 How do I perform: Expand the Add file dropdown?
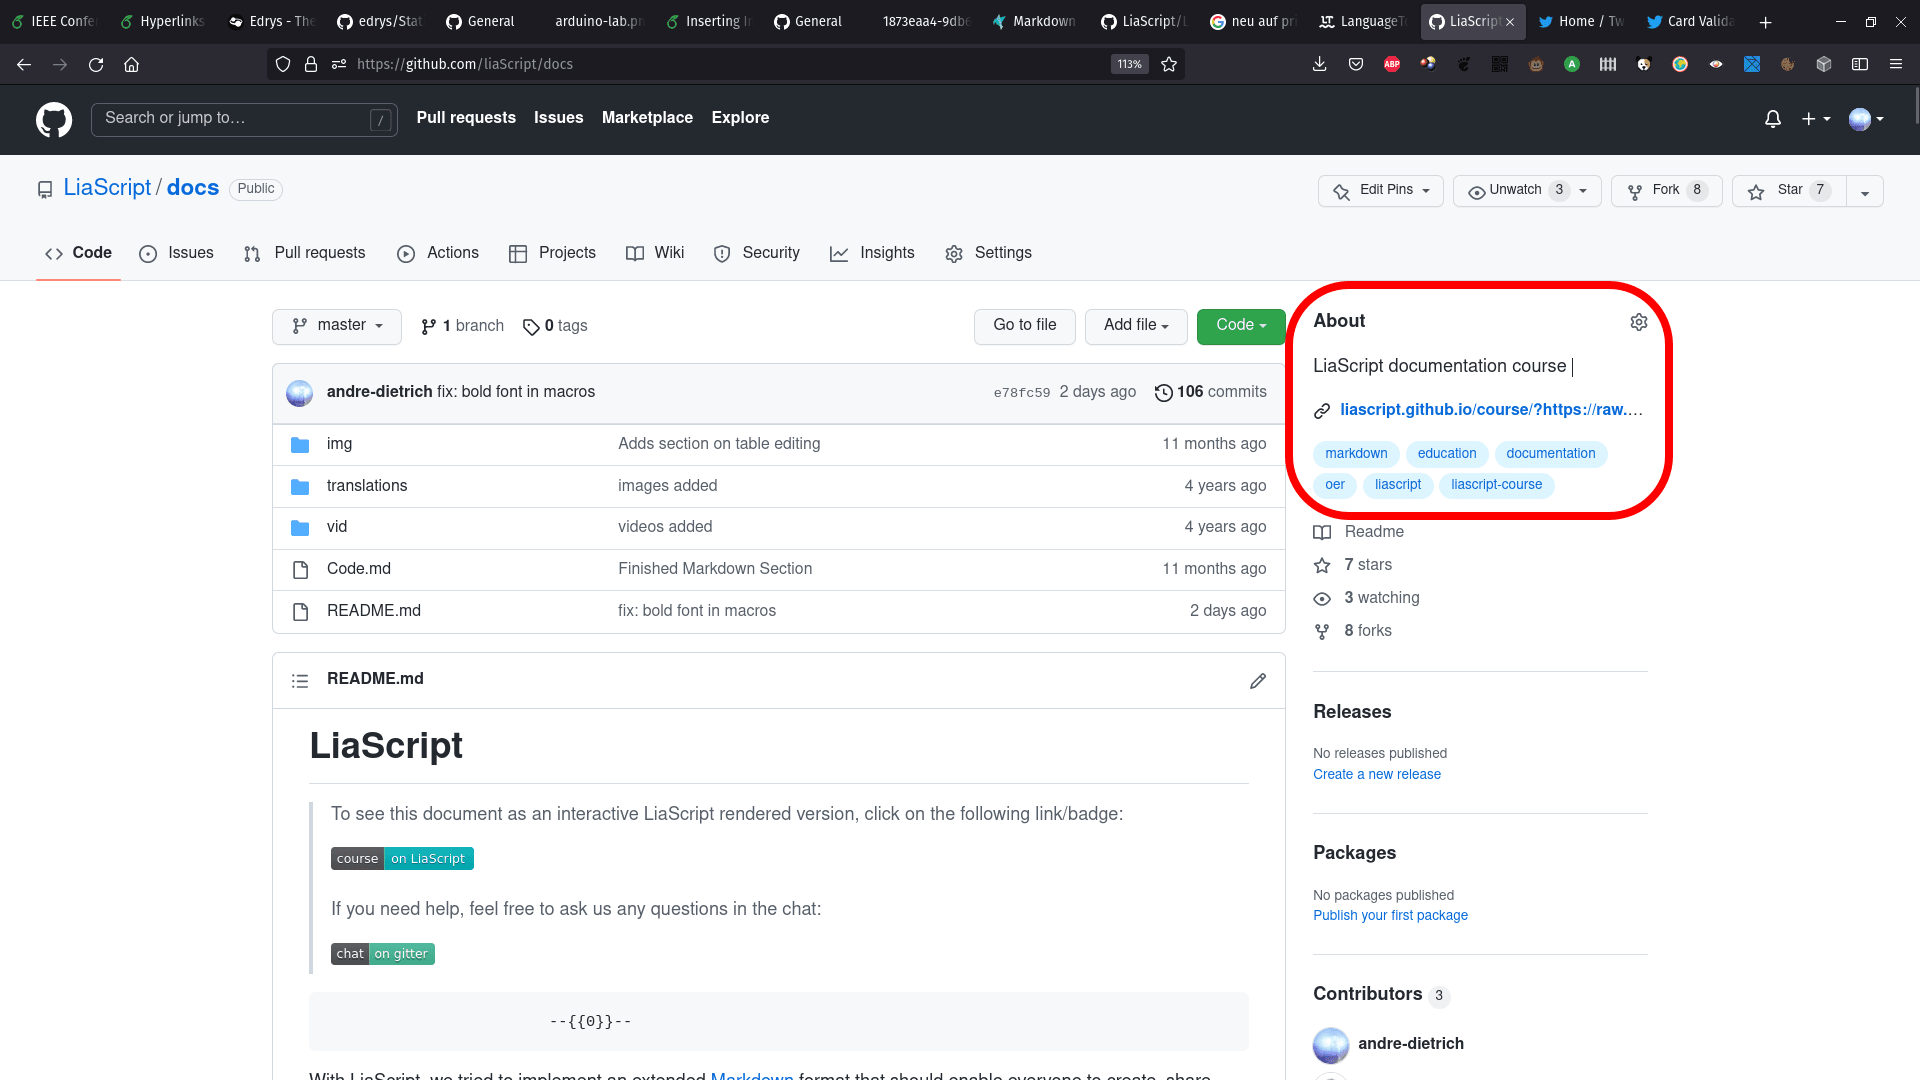pyautogui.click(x=1135, y=326)
